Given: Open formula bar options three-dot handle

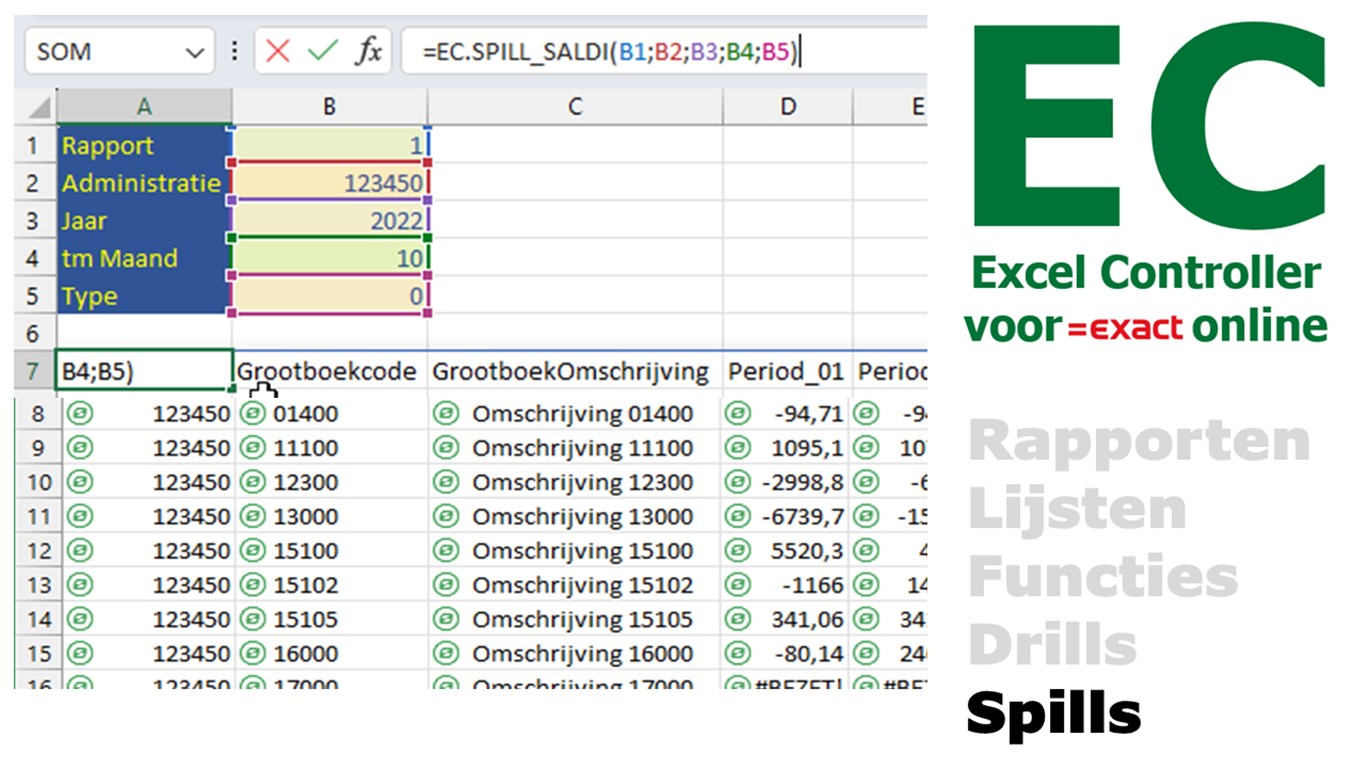Looking at the screenshot, I should [x=235, y=51].
